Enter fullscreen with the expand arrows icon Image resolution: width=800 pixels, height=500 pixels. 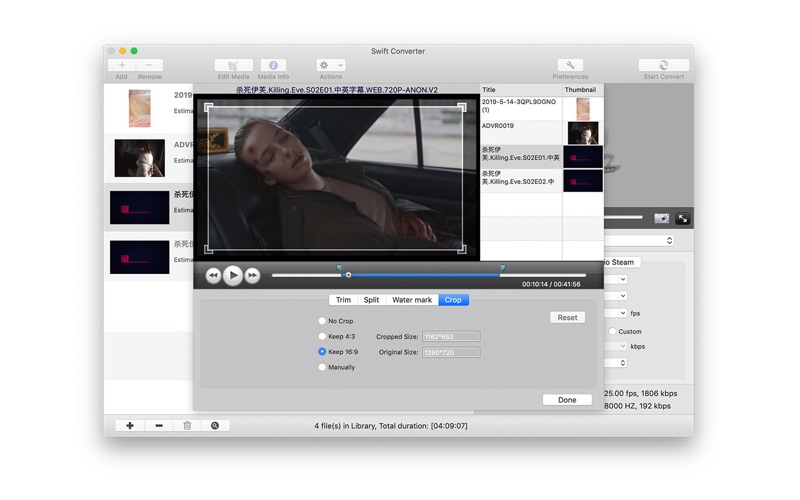pyautogui.click(x=682, y=218)
